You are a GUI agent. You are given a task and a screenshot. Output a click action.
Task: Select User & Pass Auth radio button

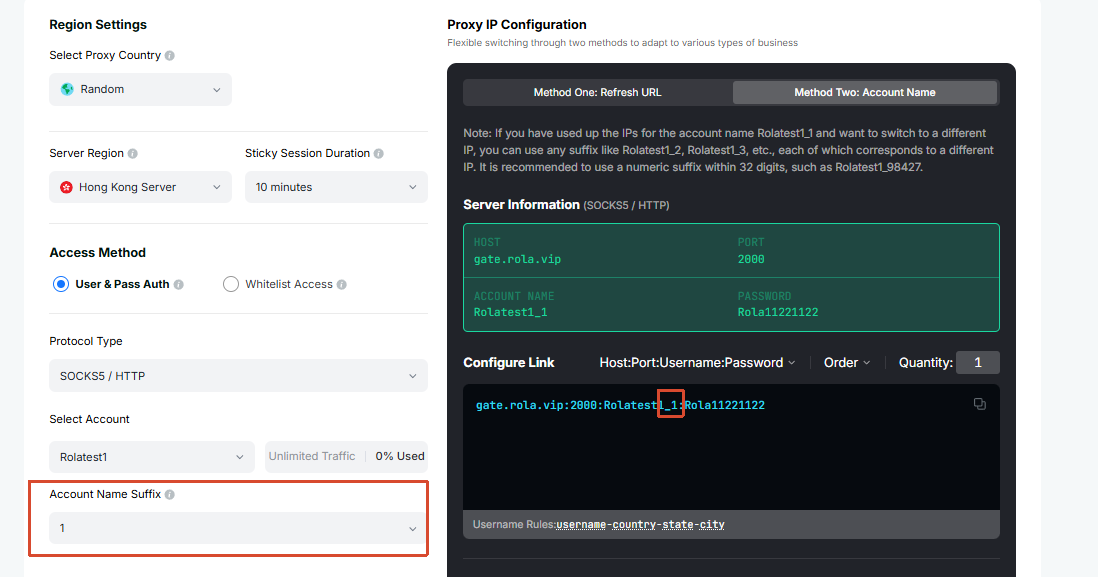[61, 284]
